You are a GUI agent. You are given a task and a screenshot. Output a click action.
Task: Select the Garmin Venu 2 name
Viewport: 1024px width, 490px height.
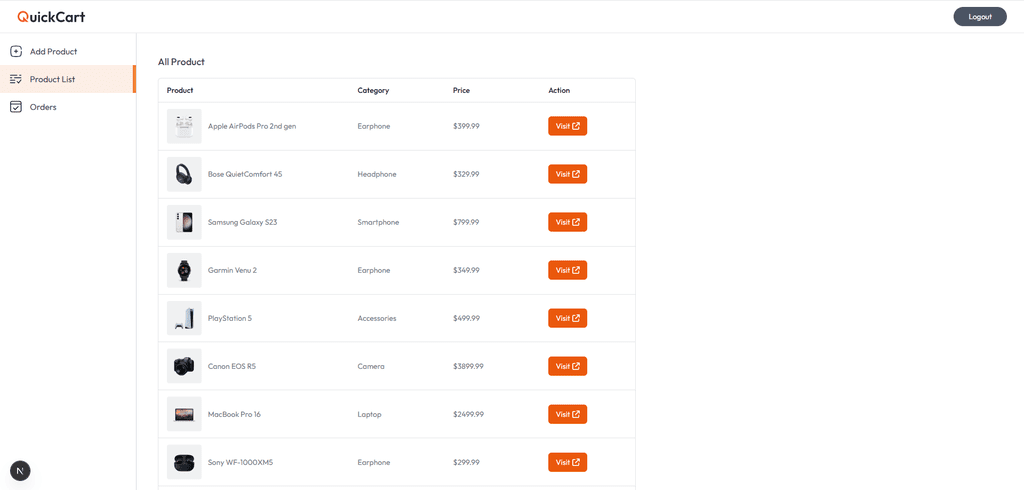coord(232,270)
